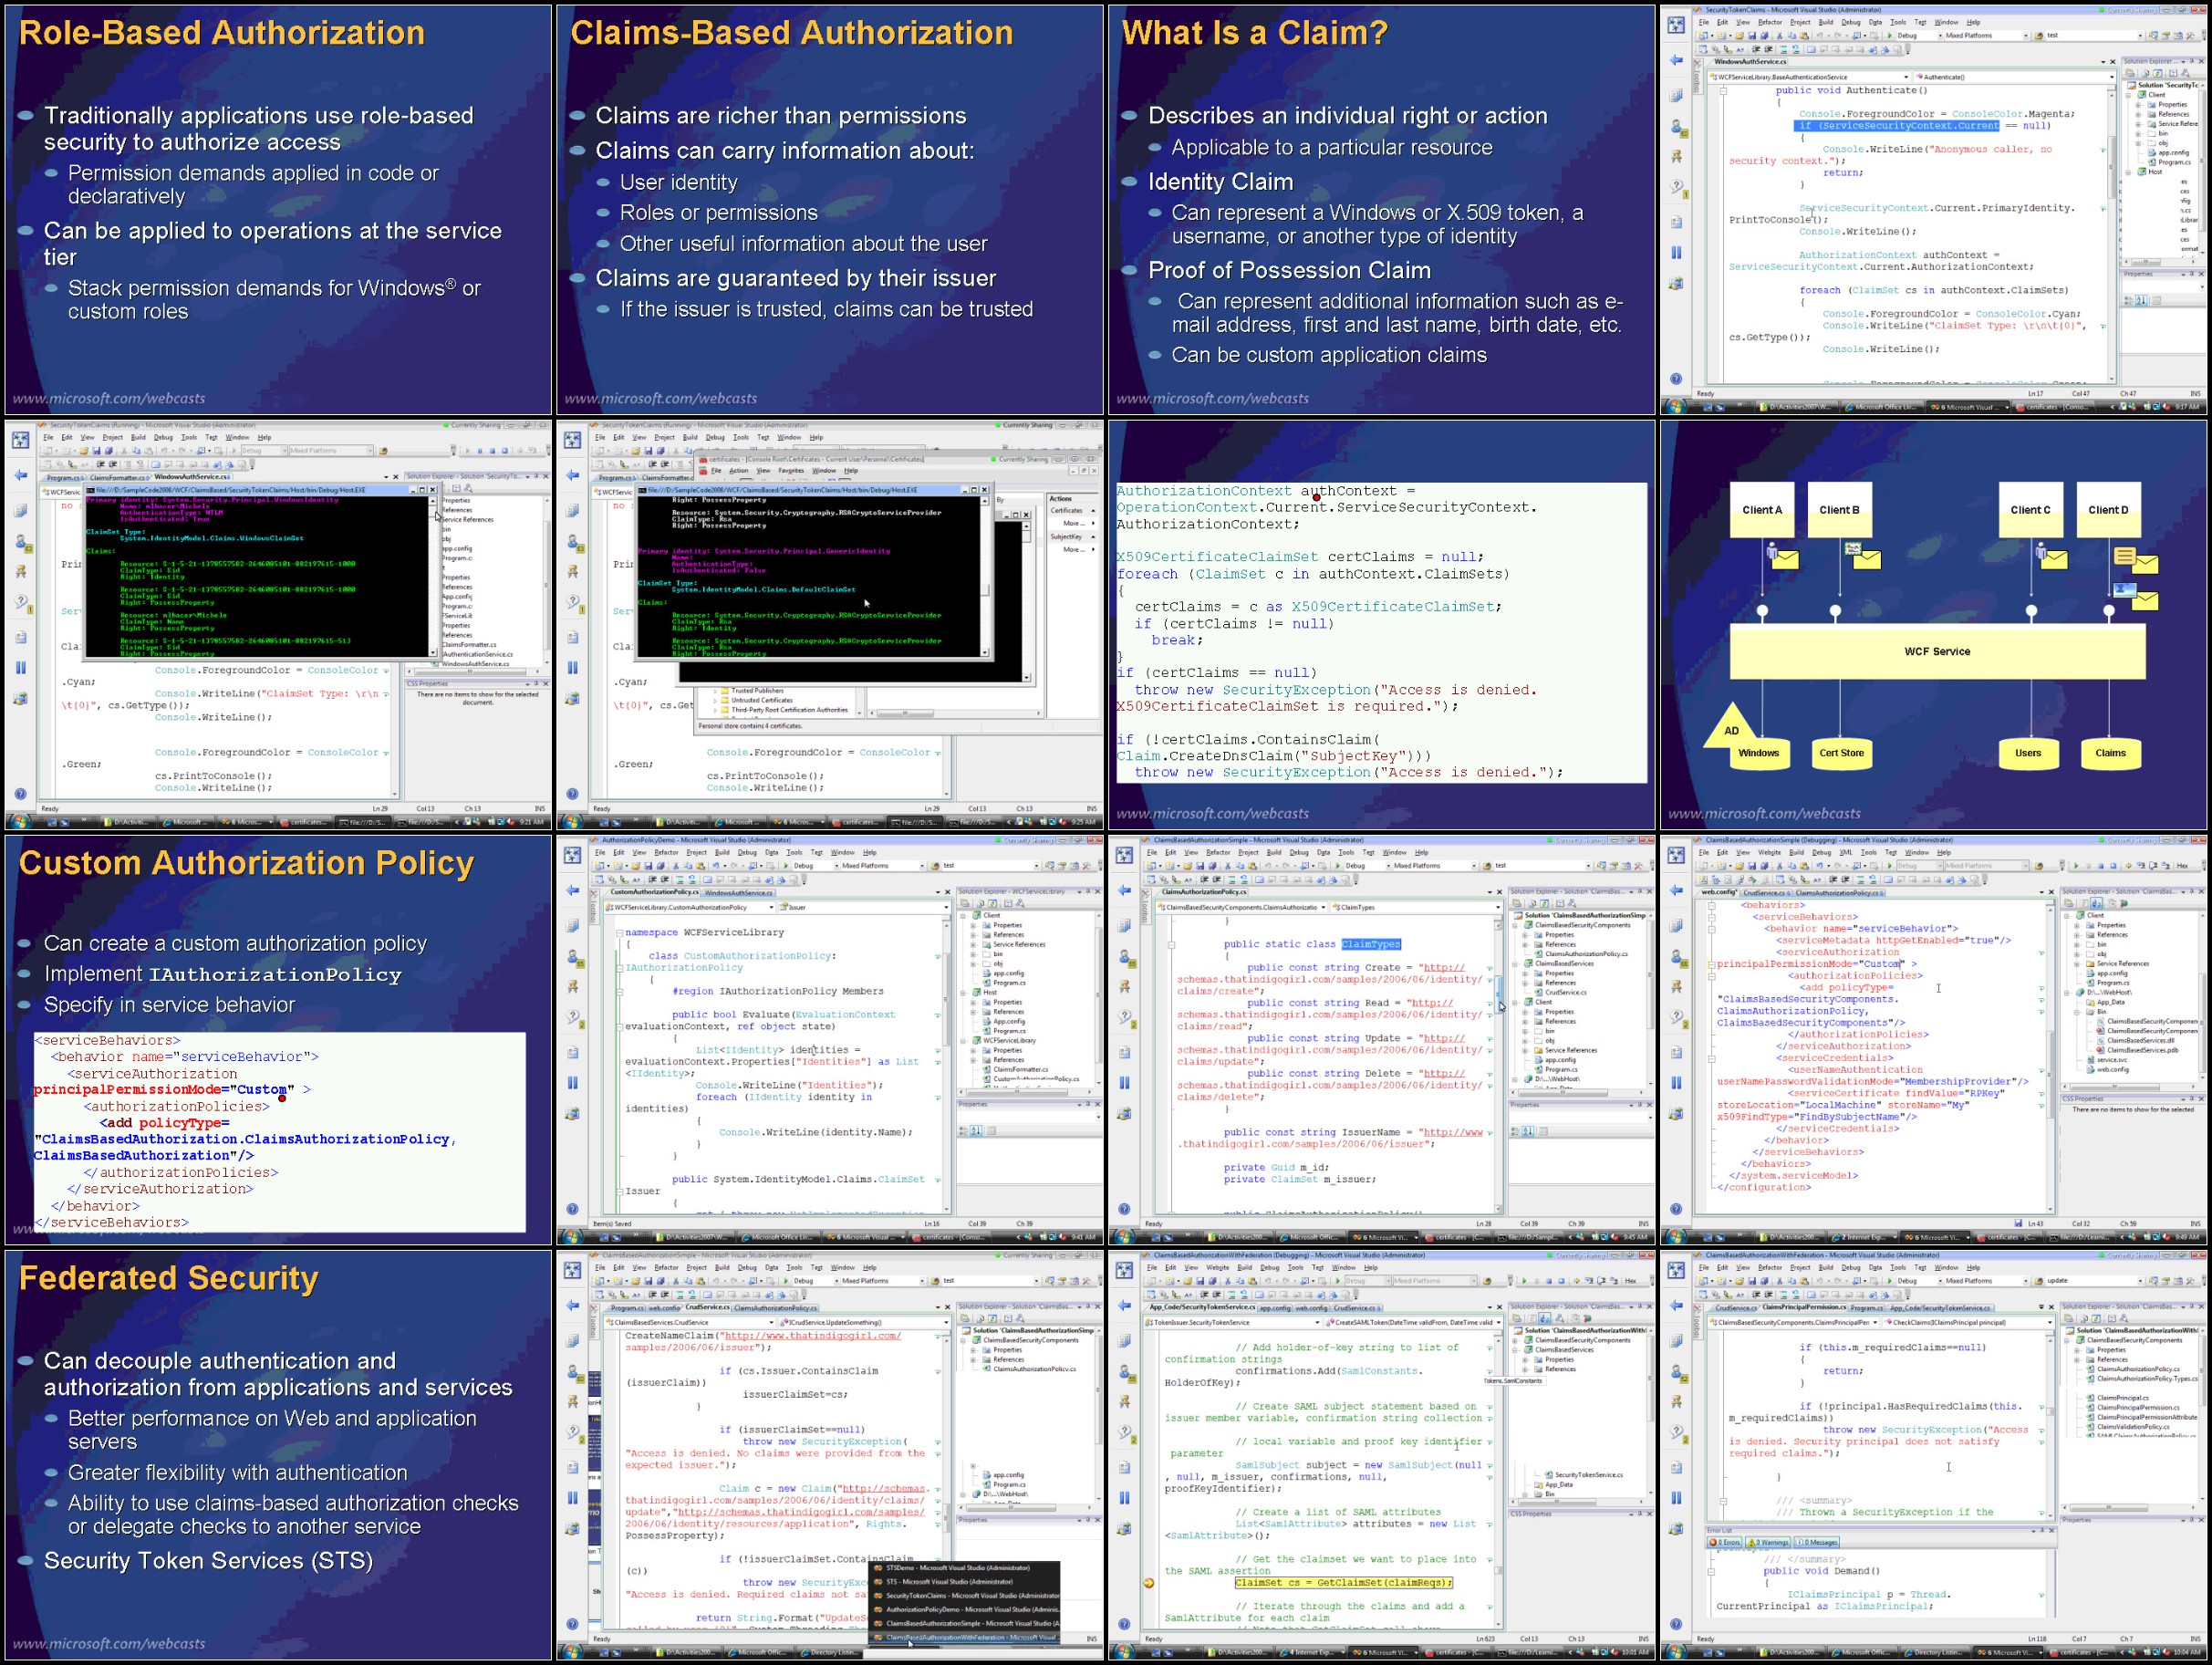Expand Service References node in AuthorizationPolicyDemo Solution Explorer
The height and width of the screenshot is (1665, 2212).
coord(973,945)
